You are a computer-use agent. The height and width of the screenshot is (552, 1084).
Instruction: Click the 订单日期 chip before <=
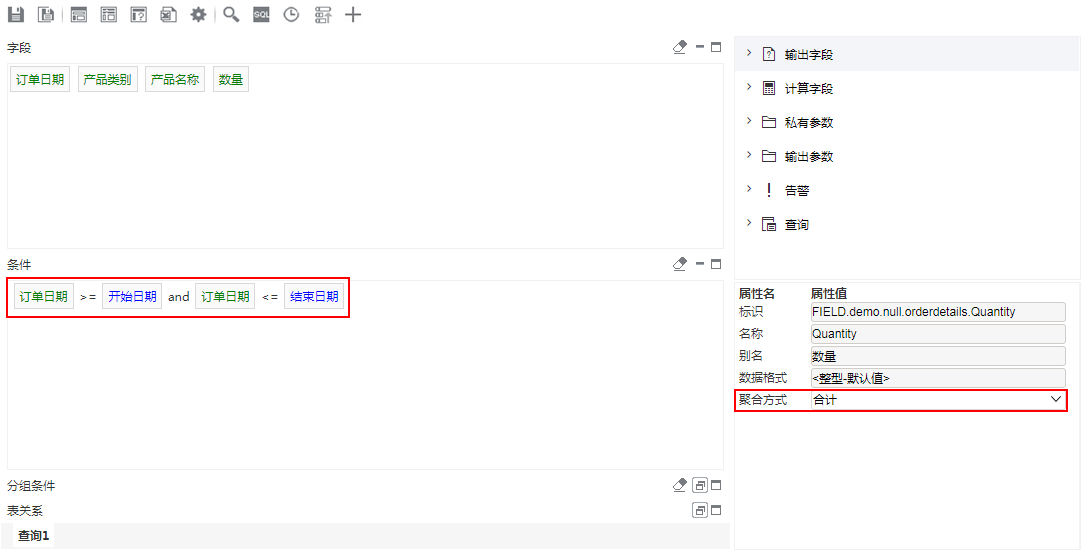tap(225, 296)
